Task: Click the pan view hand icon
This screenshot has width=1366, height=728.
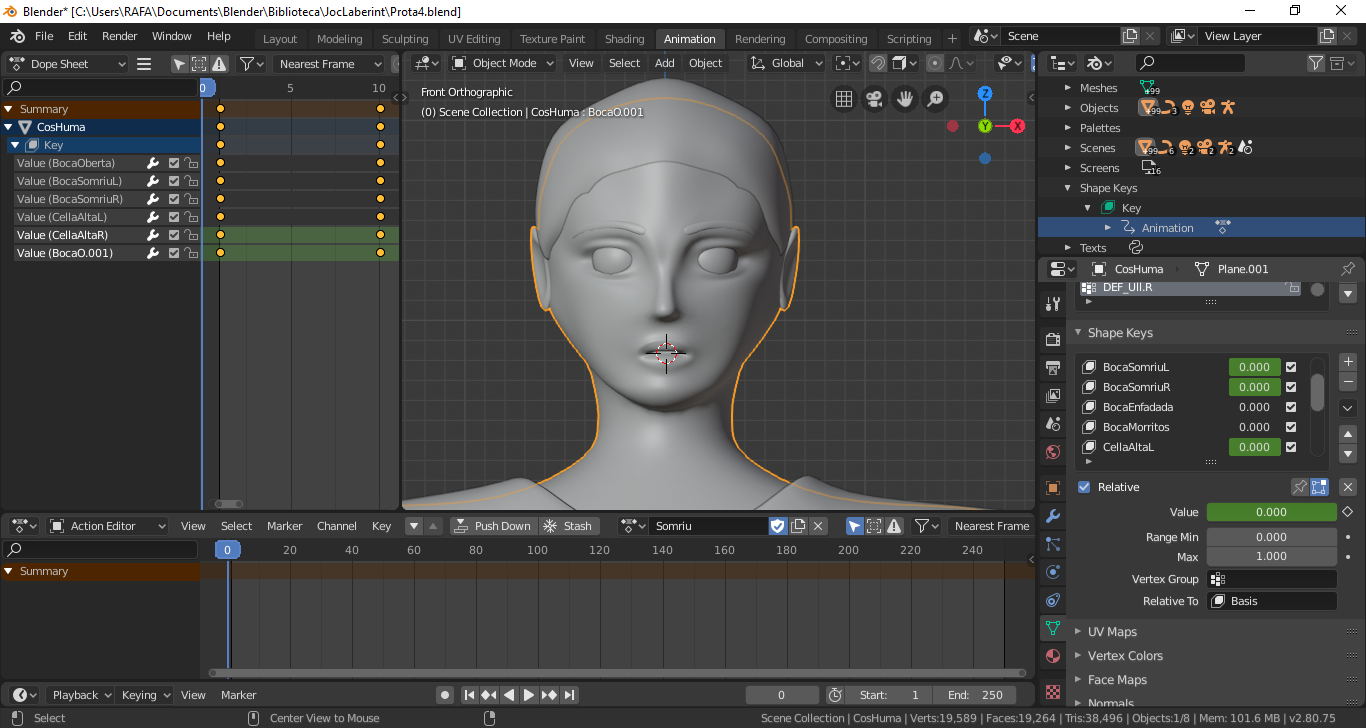Action: tap(905, 99)
